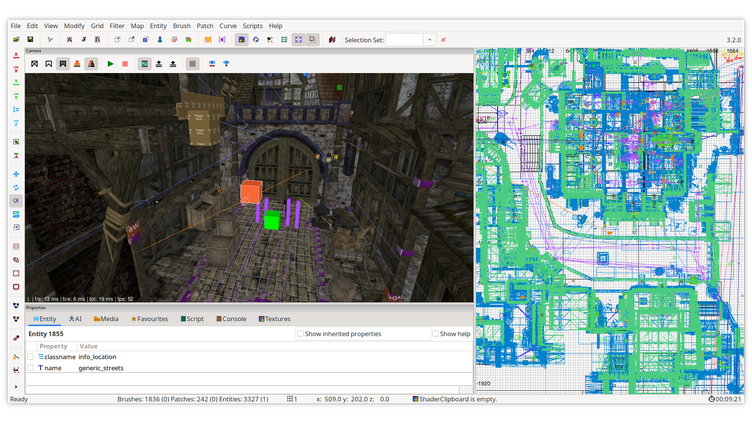This screenshot has width=752, height=423.
Task: Stop render preview with red square icon
Action: (125, 64)
